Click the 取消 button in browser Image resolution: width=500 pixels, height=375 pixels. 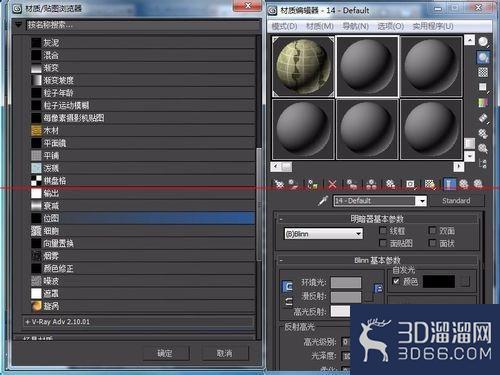[x=225, y=353]
